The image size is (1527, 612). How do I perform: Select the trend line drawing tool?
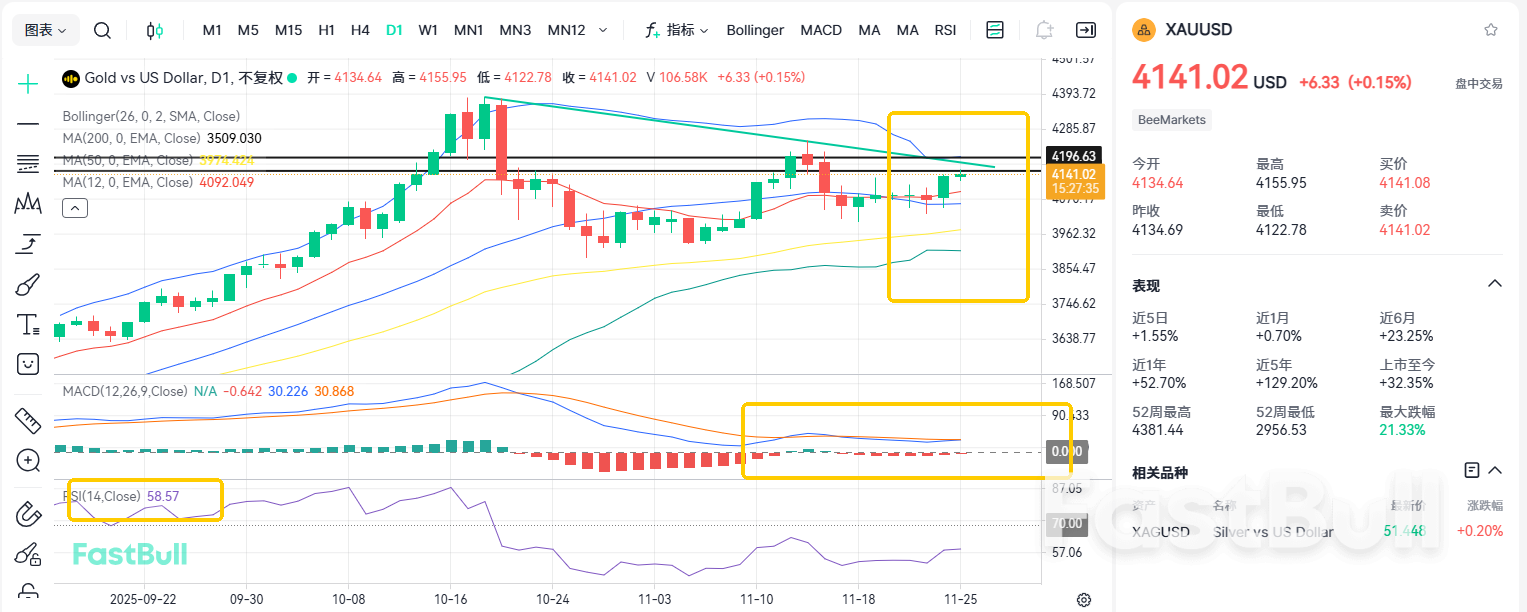click(x=27, y=124)
